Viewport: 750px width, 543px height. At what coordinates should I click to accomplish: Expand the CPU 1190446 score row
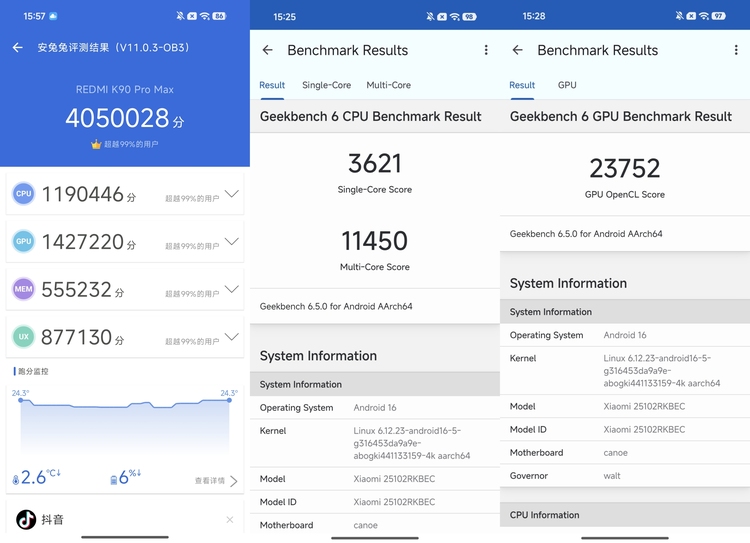click(x=232, y=193)
